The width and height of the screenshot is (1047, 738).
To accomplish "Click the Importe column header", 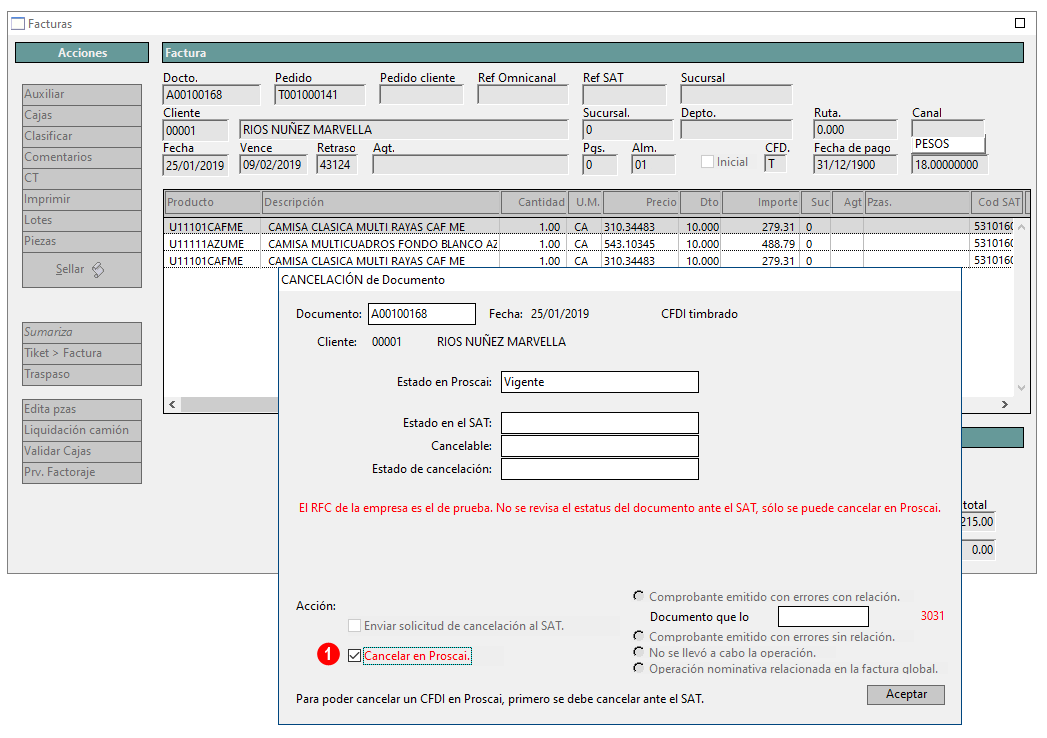I will [761, 202].
